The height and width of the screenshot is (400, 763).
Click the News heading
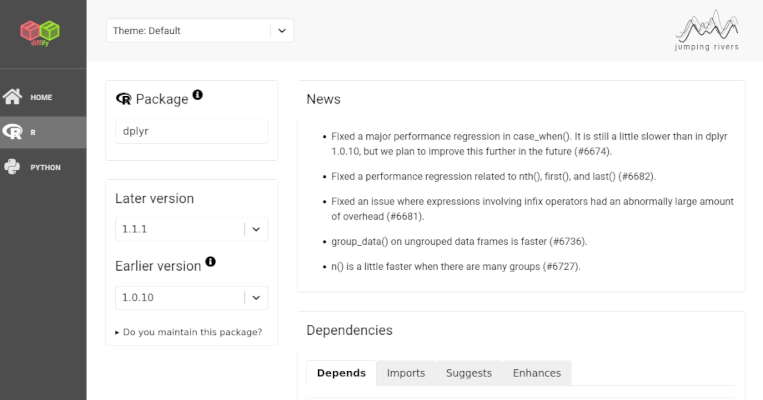pyautogui.click(x=324, y=99)
